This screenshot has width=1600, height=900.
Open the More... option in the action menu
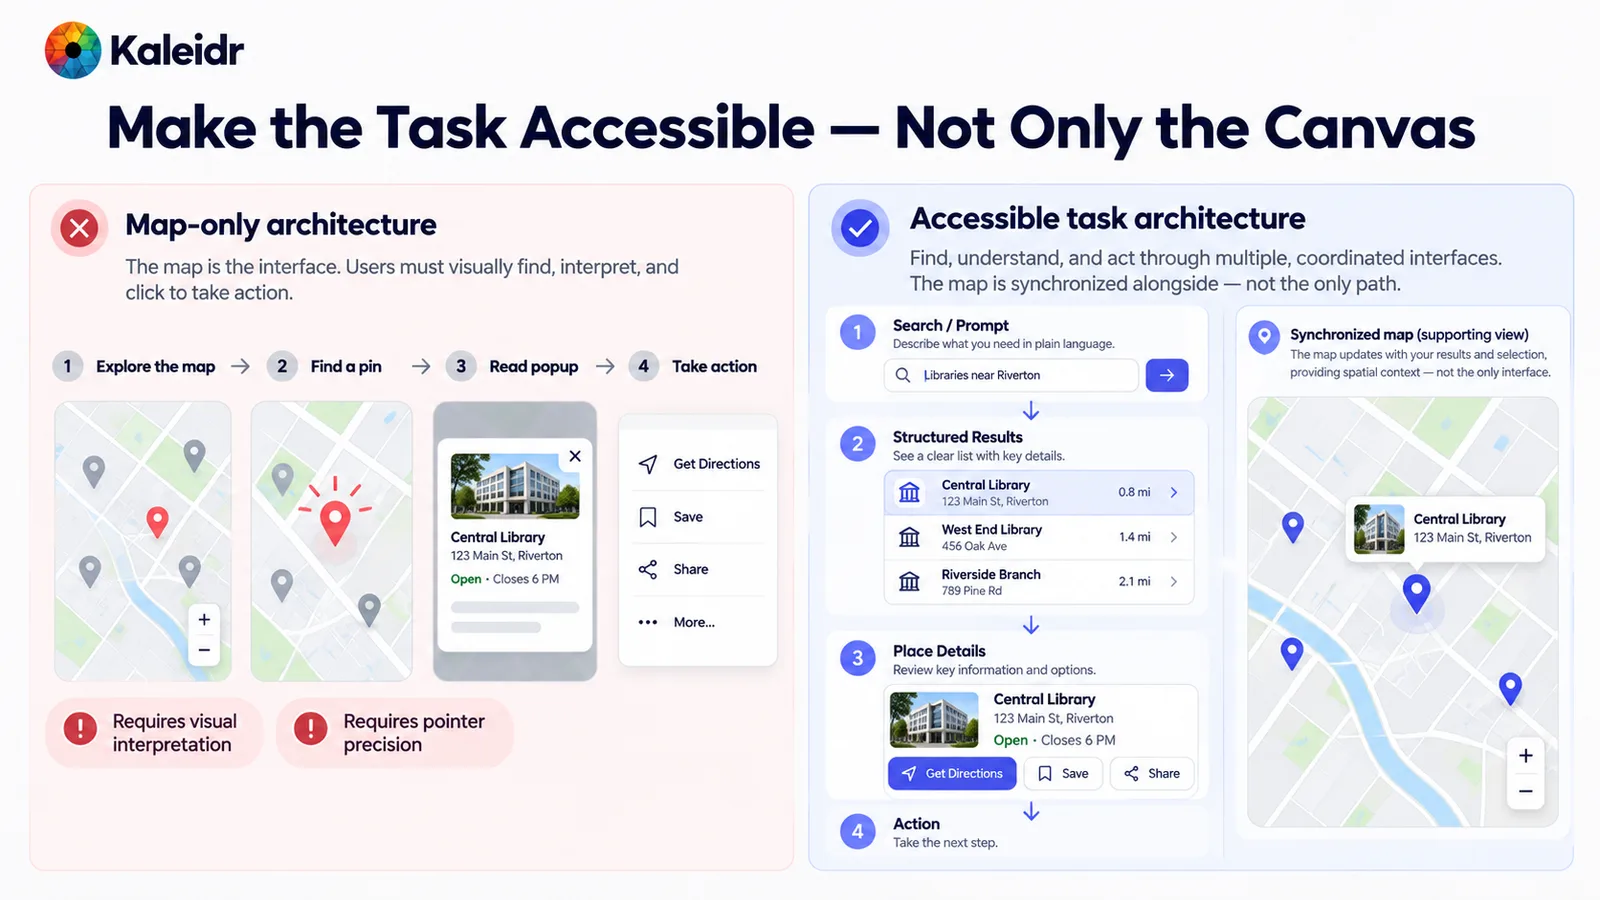pyautogui.click(x=698, y=622)
